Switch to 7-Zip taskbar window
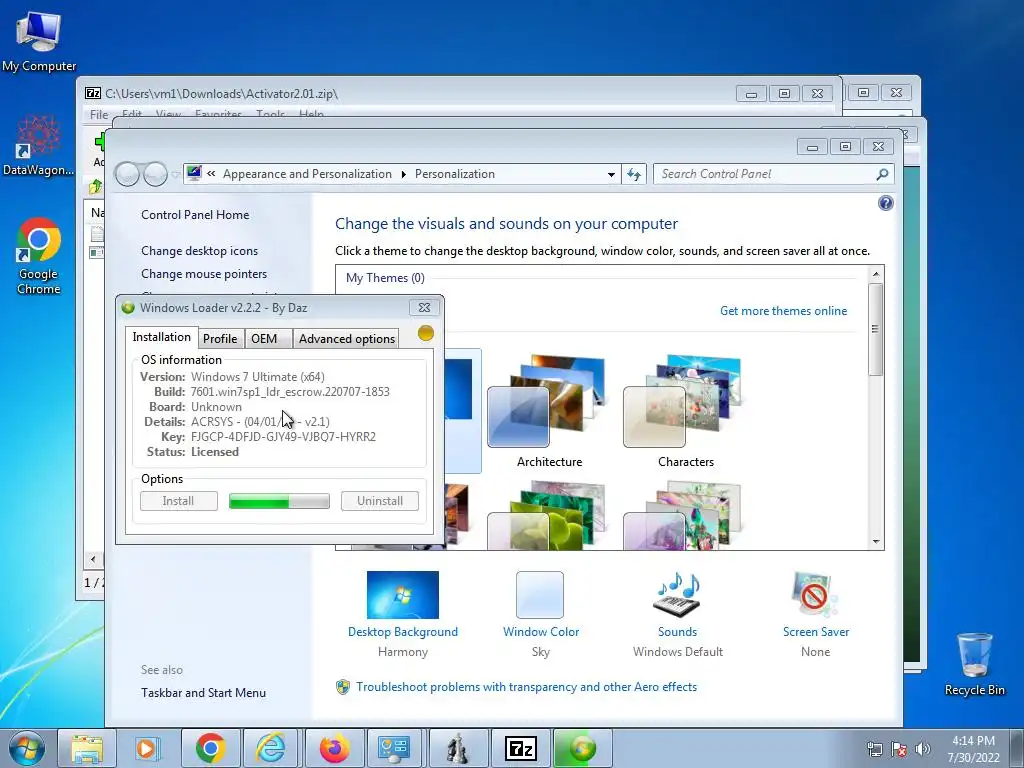Screen dimensions: 1024x768 520,748
